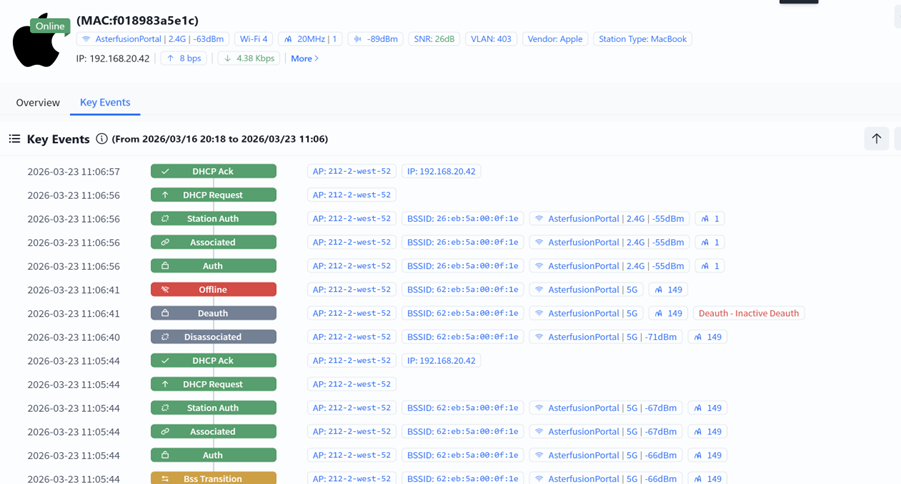Viewport: 901px width, 484px height.
Task: Click the Station Type: MacBook tag
Action: [642, 39]
